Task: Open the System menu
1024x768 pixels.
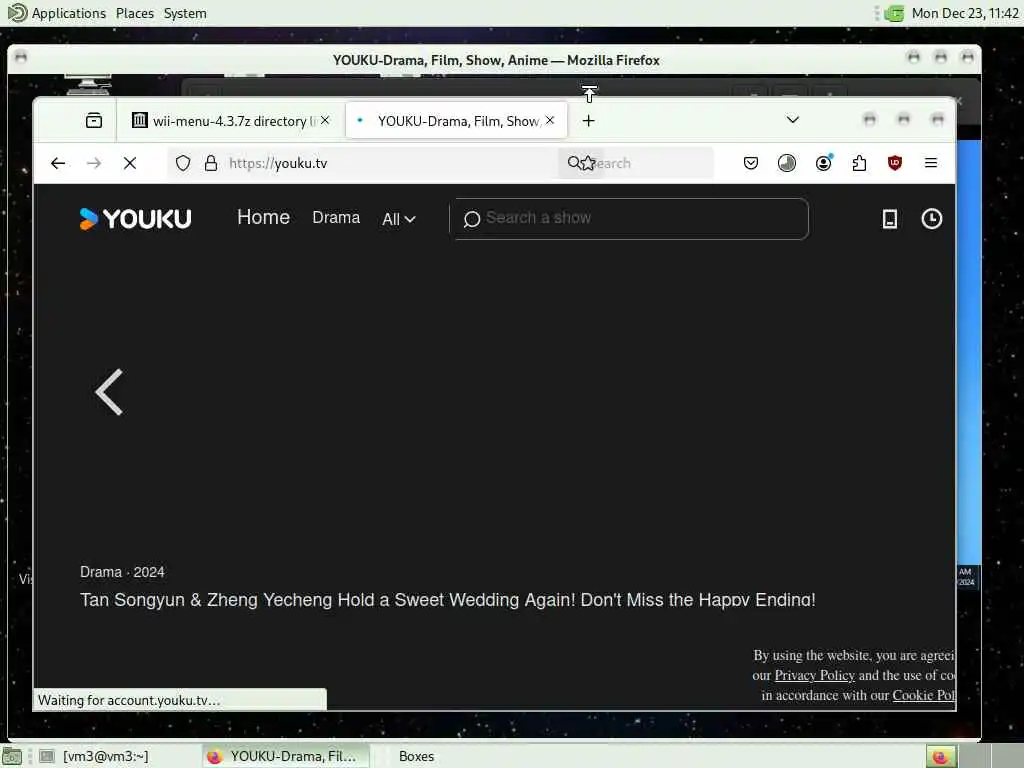Action: tap(185, 13)
